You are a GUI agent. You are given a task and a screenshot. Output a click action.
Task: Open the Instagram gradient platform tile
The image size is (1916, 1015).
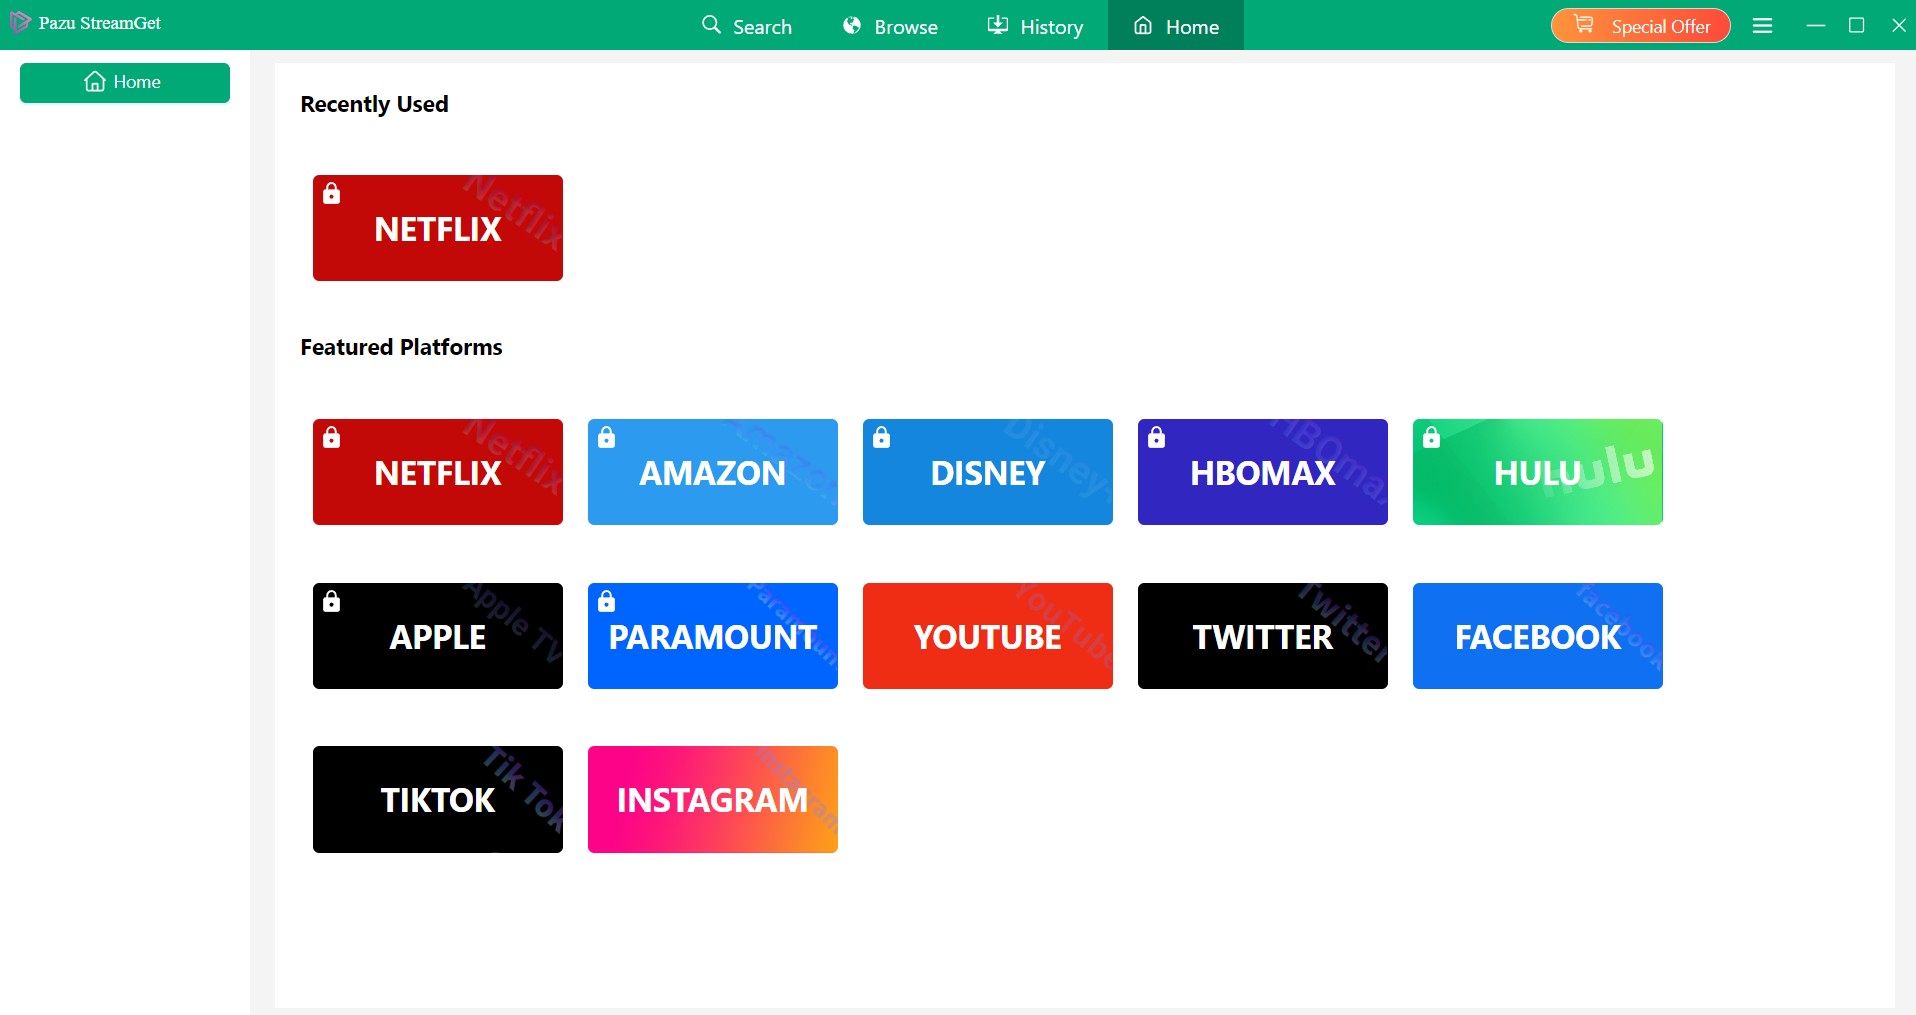pyautogui.click(x=712, y=799)
